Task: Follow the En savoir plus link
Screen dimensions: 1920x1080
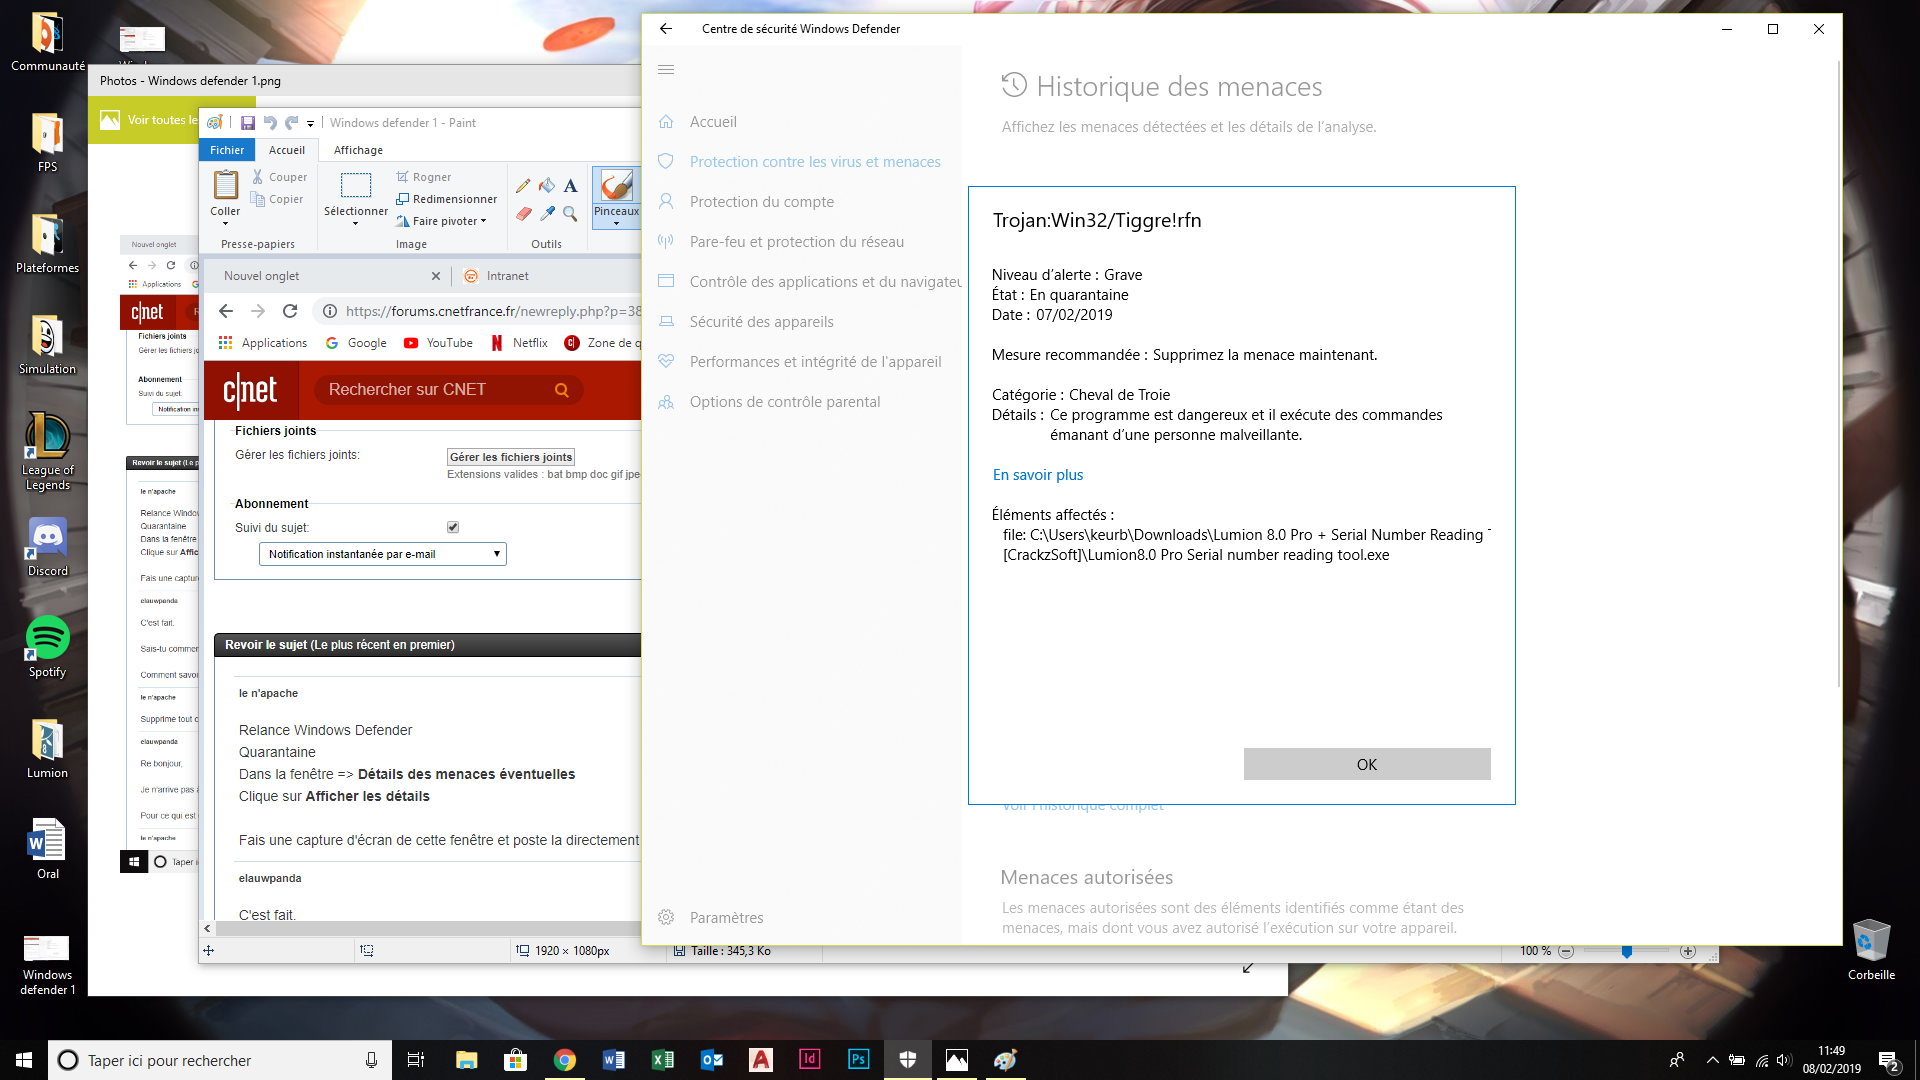Action: pos(1037,475)
